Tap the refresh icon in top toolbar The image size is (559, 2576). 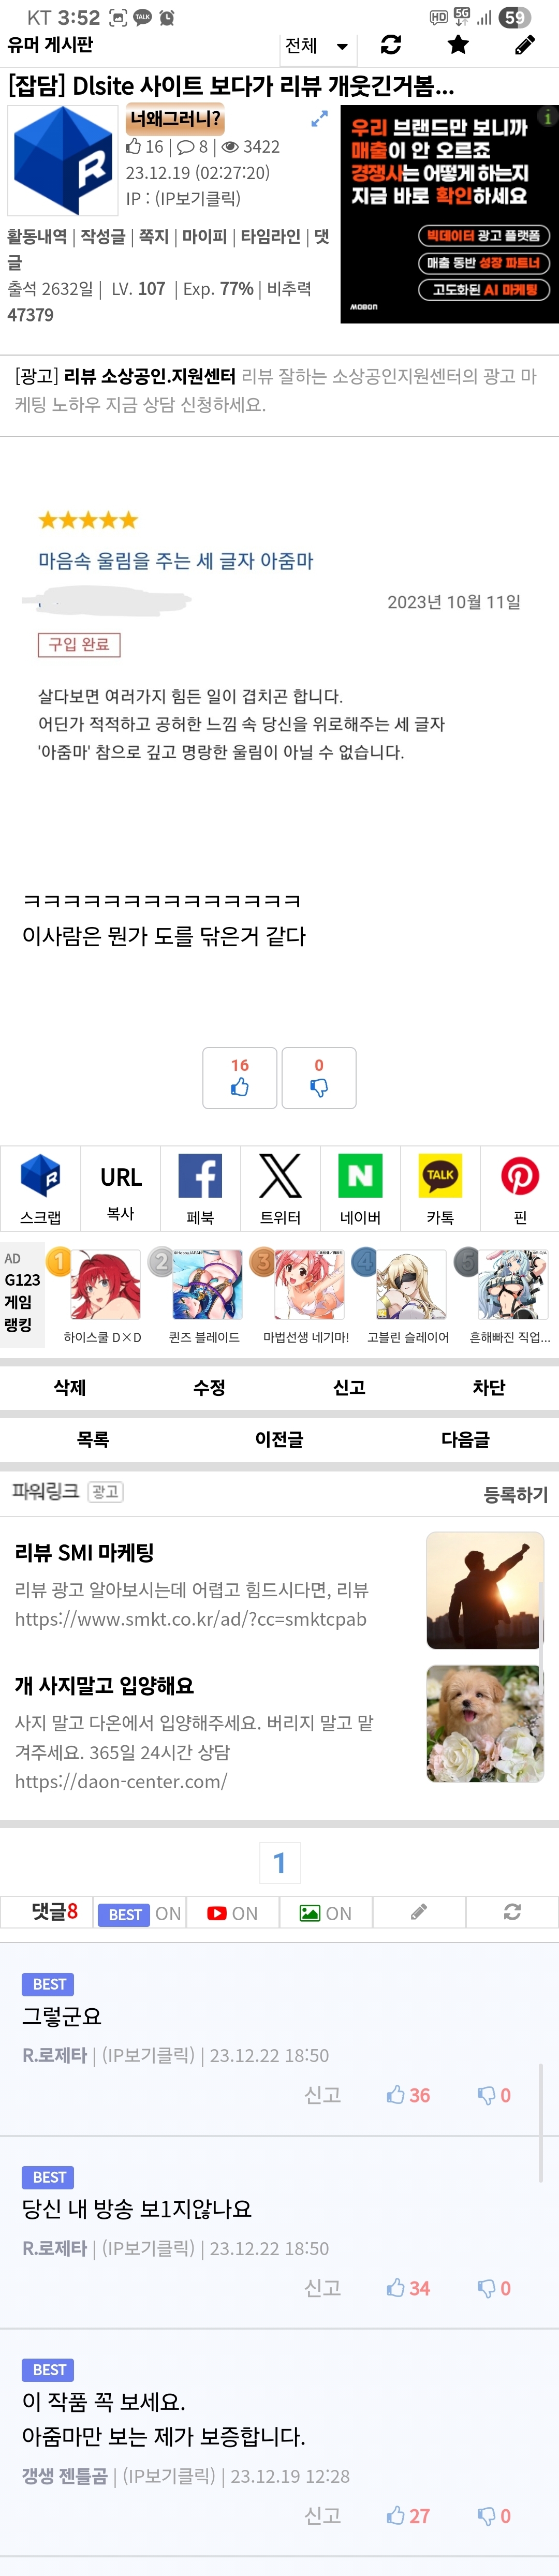pos(391,45)
